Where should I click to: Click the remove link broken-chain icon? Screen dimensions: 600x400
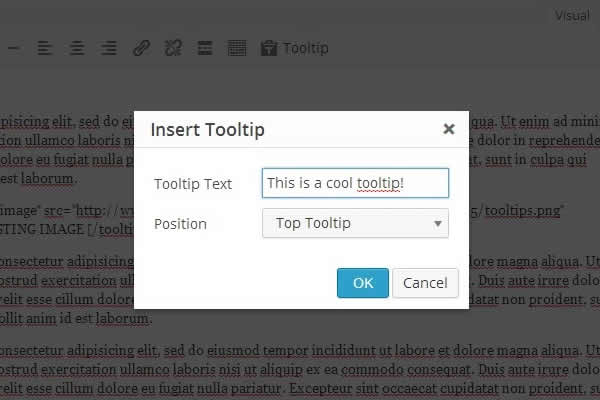click(x=173, y=48)
